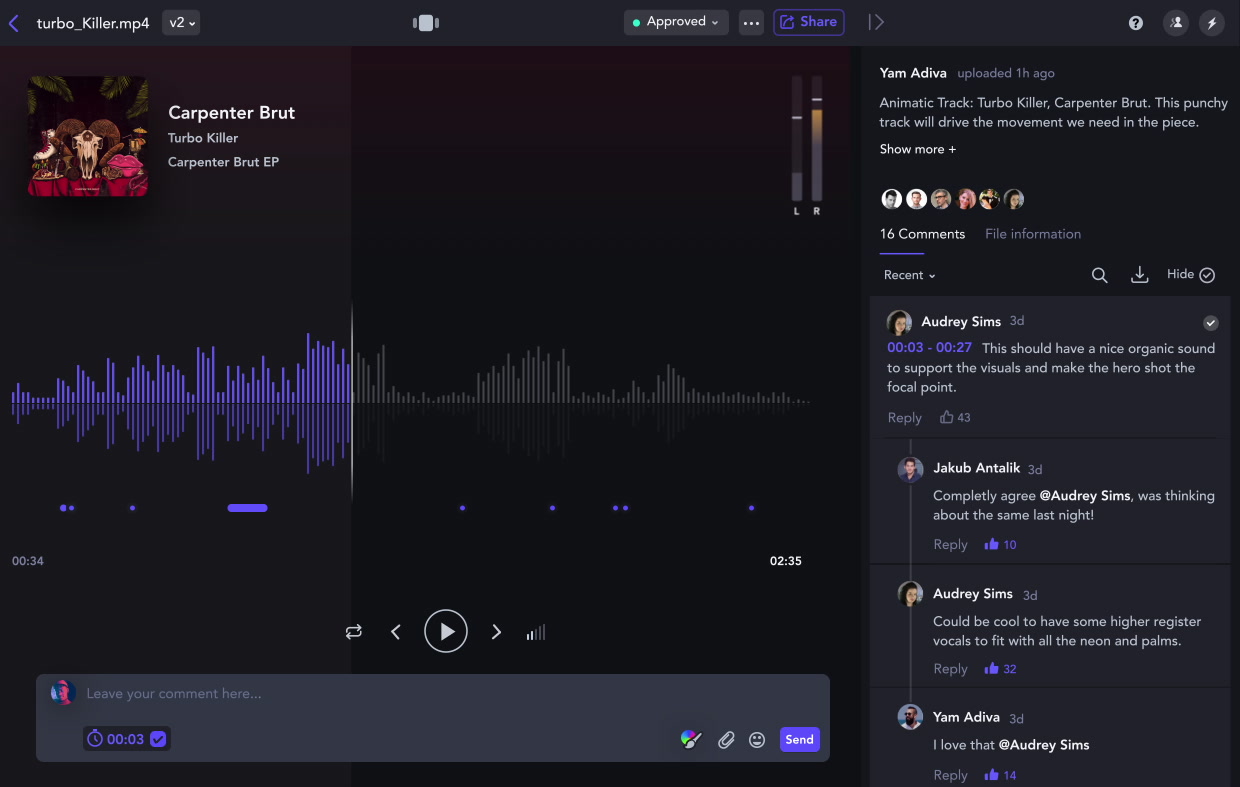Reply to Yam Adiva's comment
This screenshot has height=787, width=1240.
point(950,775)
